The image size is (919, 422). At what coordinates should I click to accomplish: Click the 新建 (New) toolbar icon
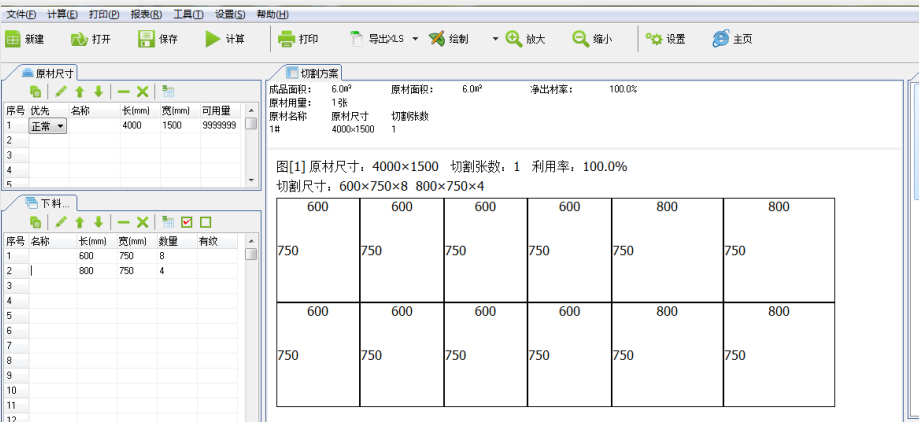pyautogui.click(x=13, y=39)
